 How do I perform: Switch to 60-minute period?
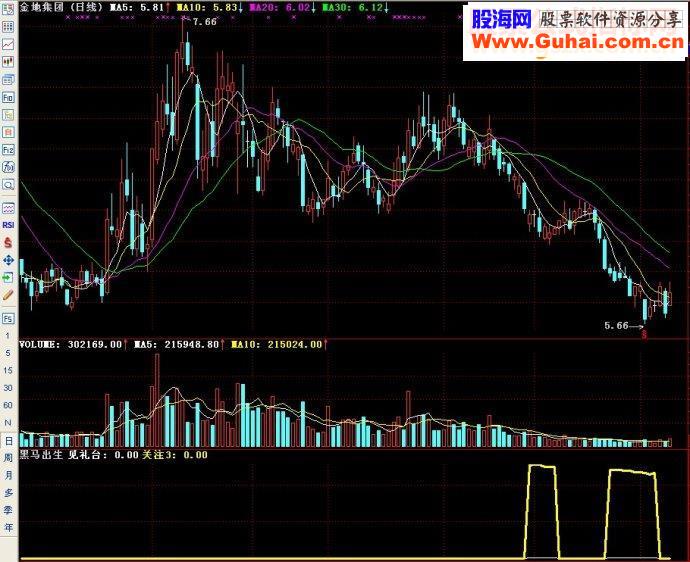click(7, 405)
